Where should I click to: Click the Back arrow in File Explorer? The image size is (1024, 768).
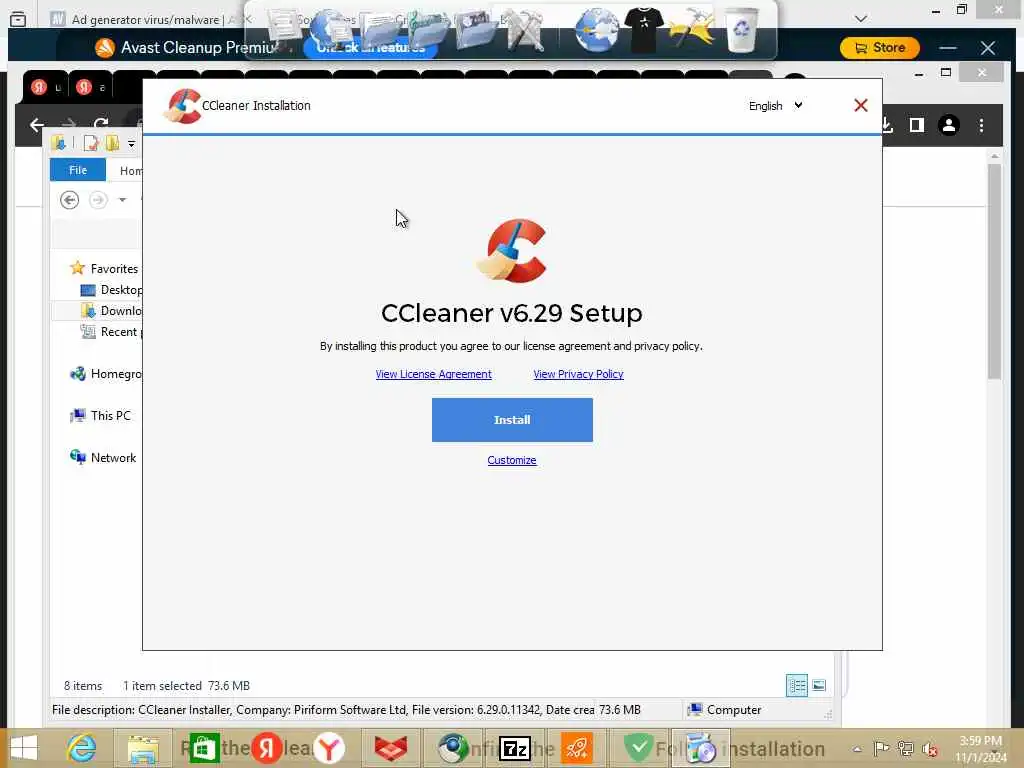[x=69, y=200]
